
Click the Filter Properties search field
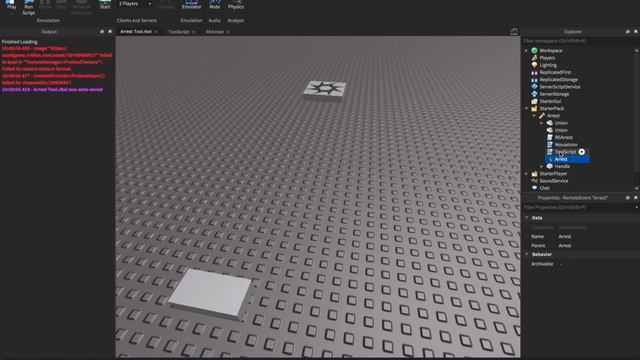(x=577, y=207)
